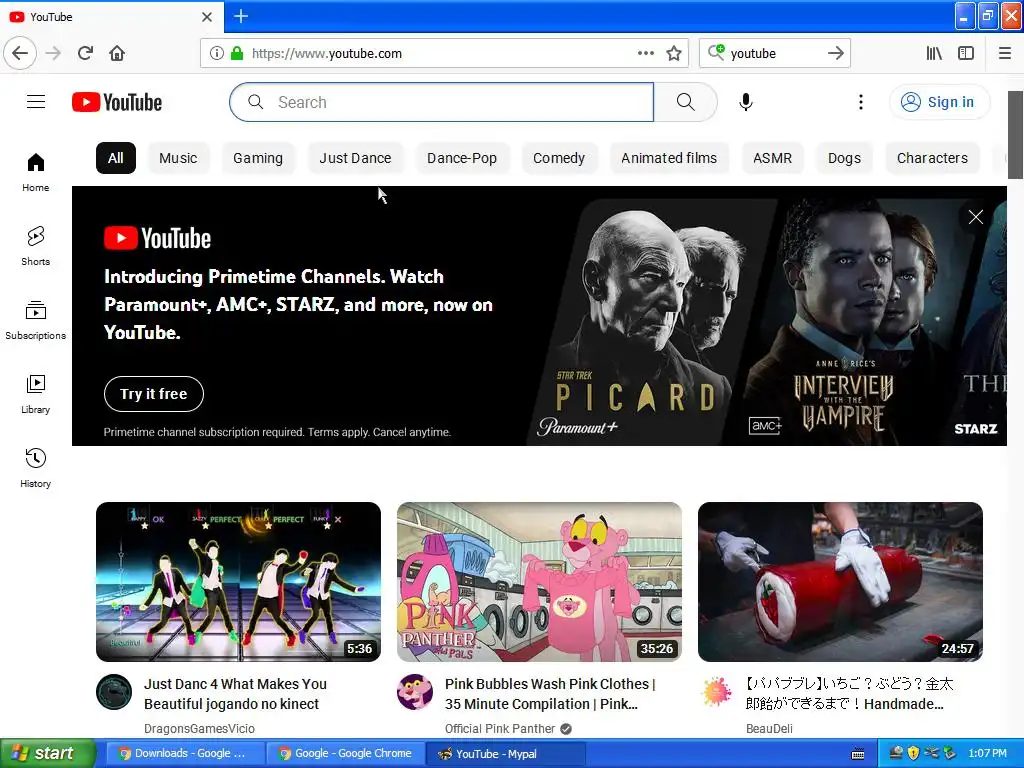
Task: Open Pink Bubbles Wash Pink Clothes title
Action: point(550,694)
